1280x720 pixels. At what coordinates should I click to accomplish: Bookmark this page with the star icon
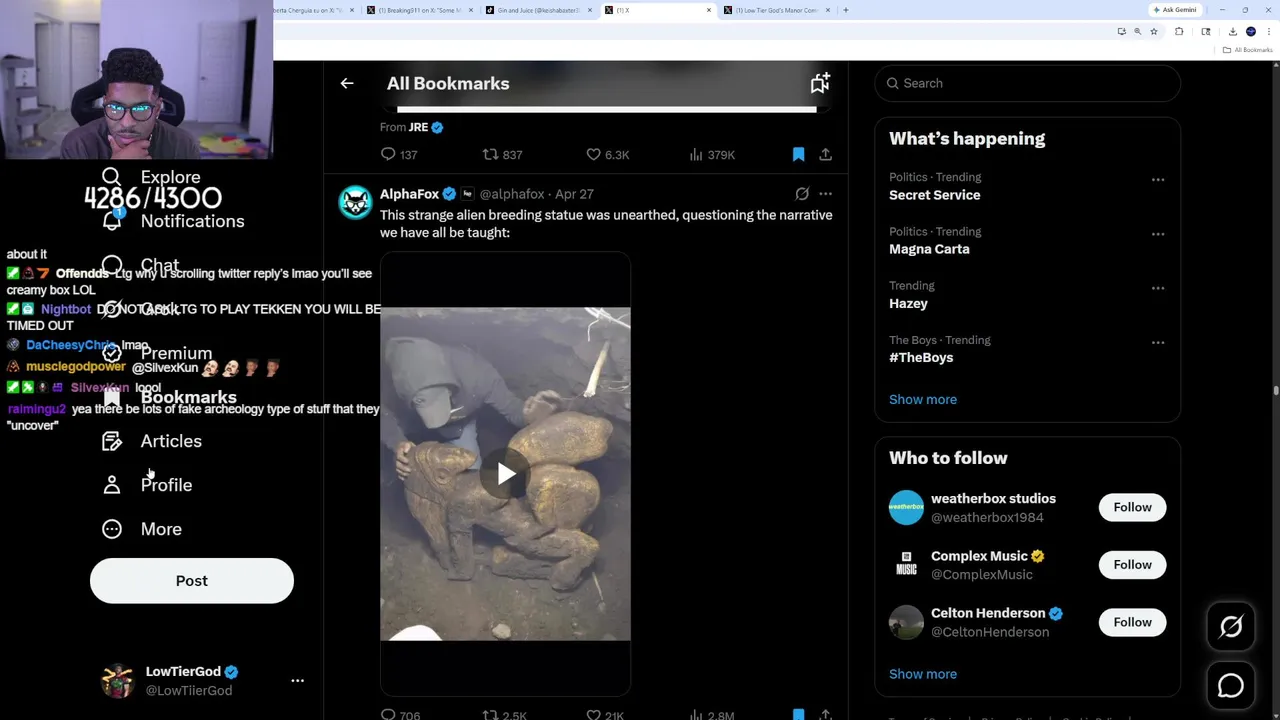coord(1154,32)
